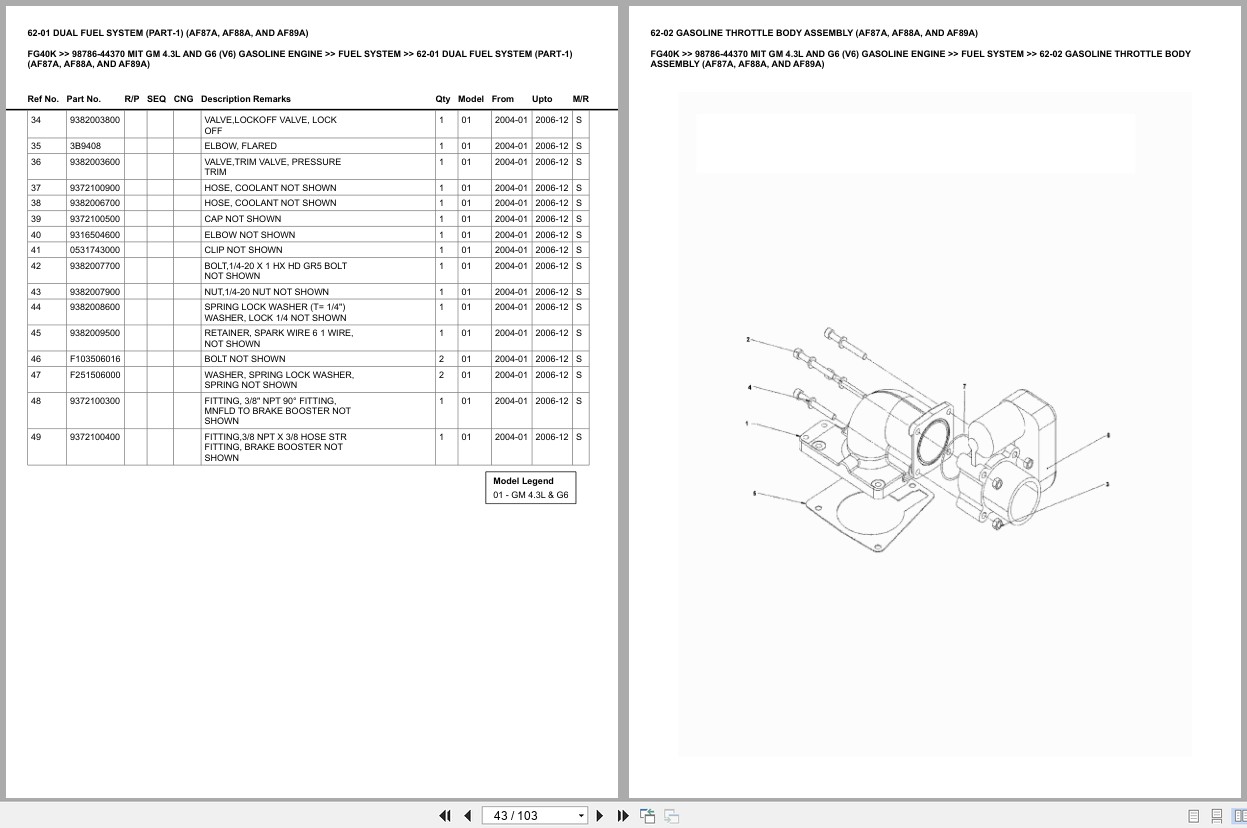This screenshot has height=828, width=1247.
Task: Select part number F251506000
Action: click(x=95, y=375)
